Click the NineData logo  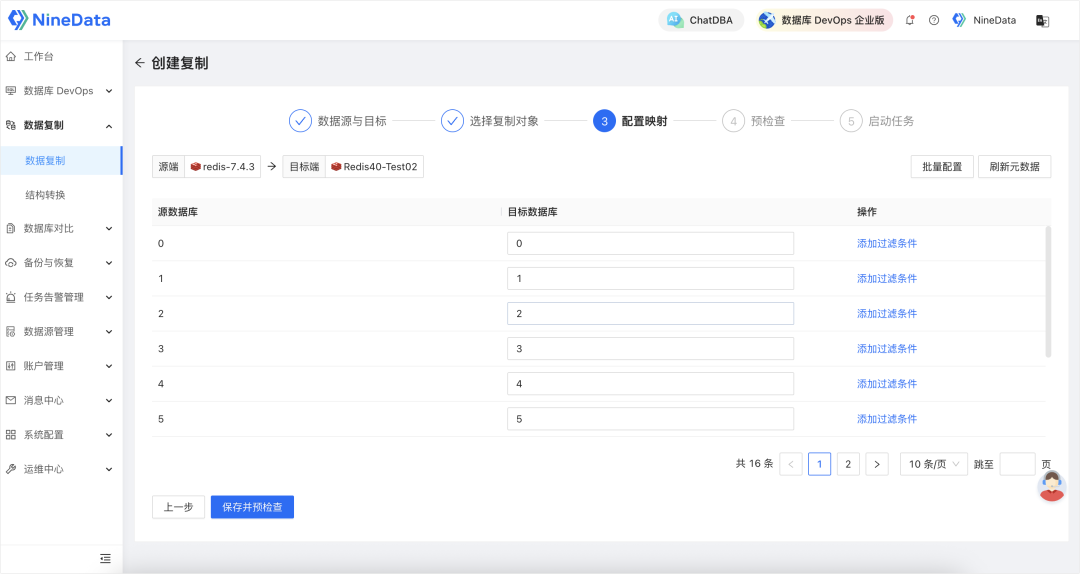(x=60, y=20)
